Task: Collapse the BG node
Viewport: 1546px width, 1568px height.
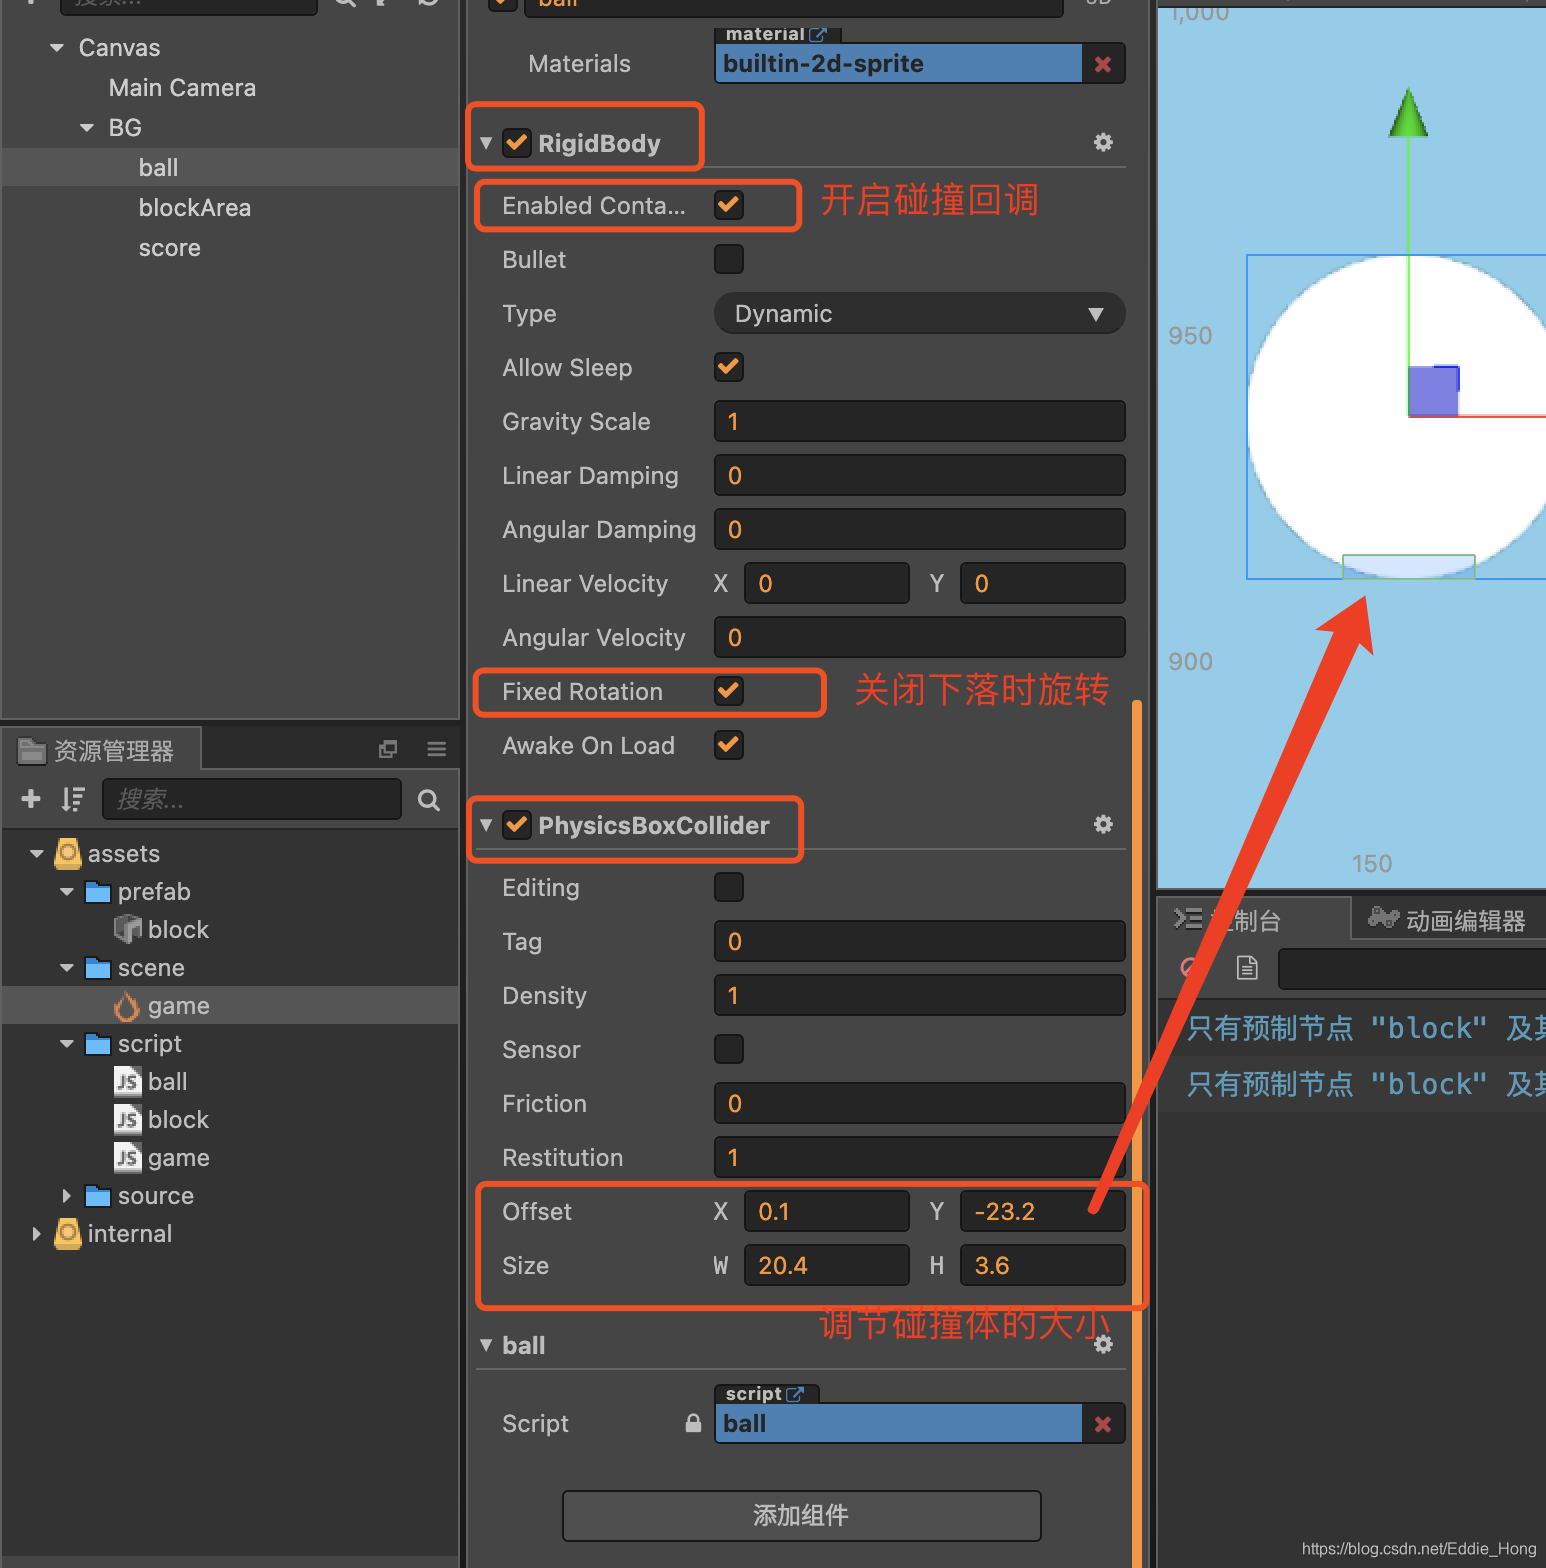Action: click(x=87, y=128)
